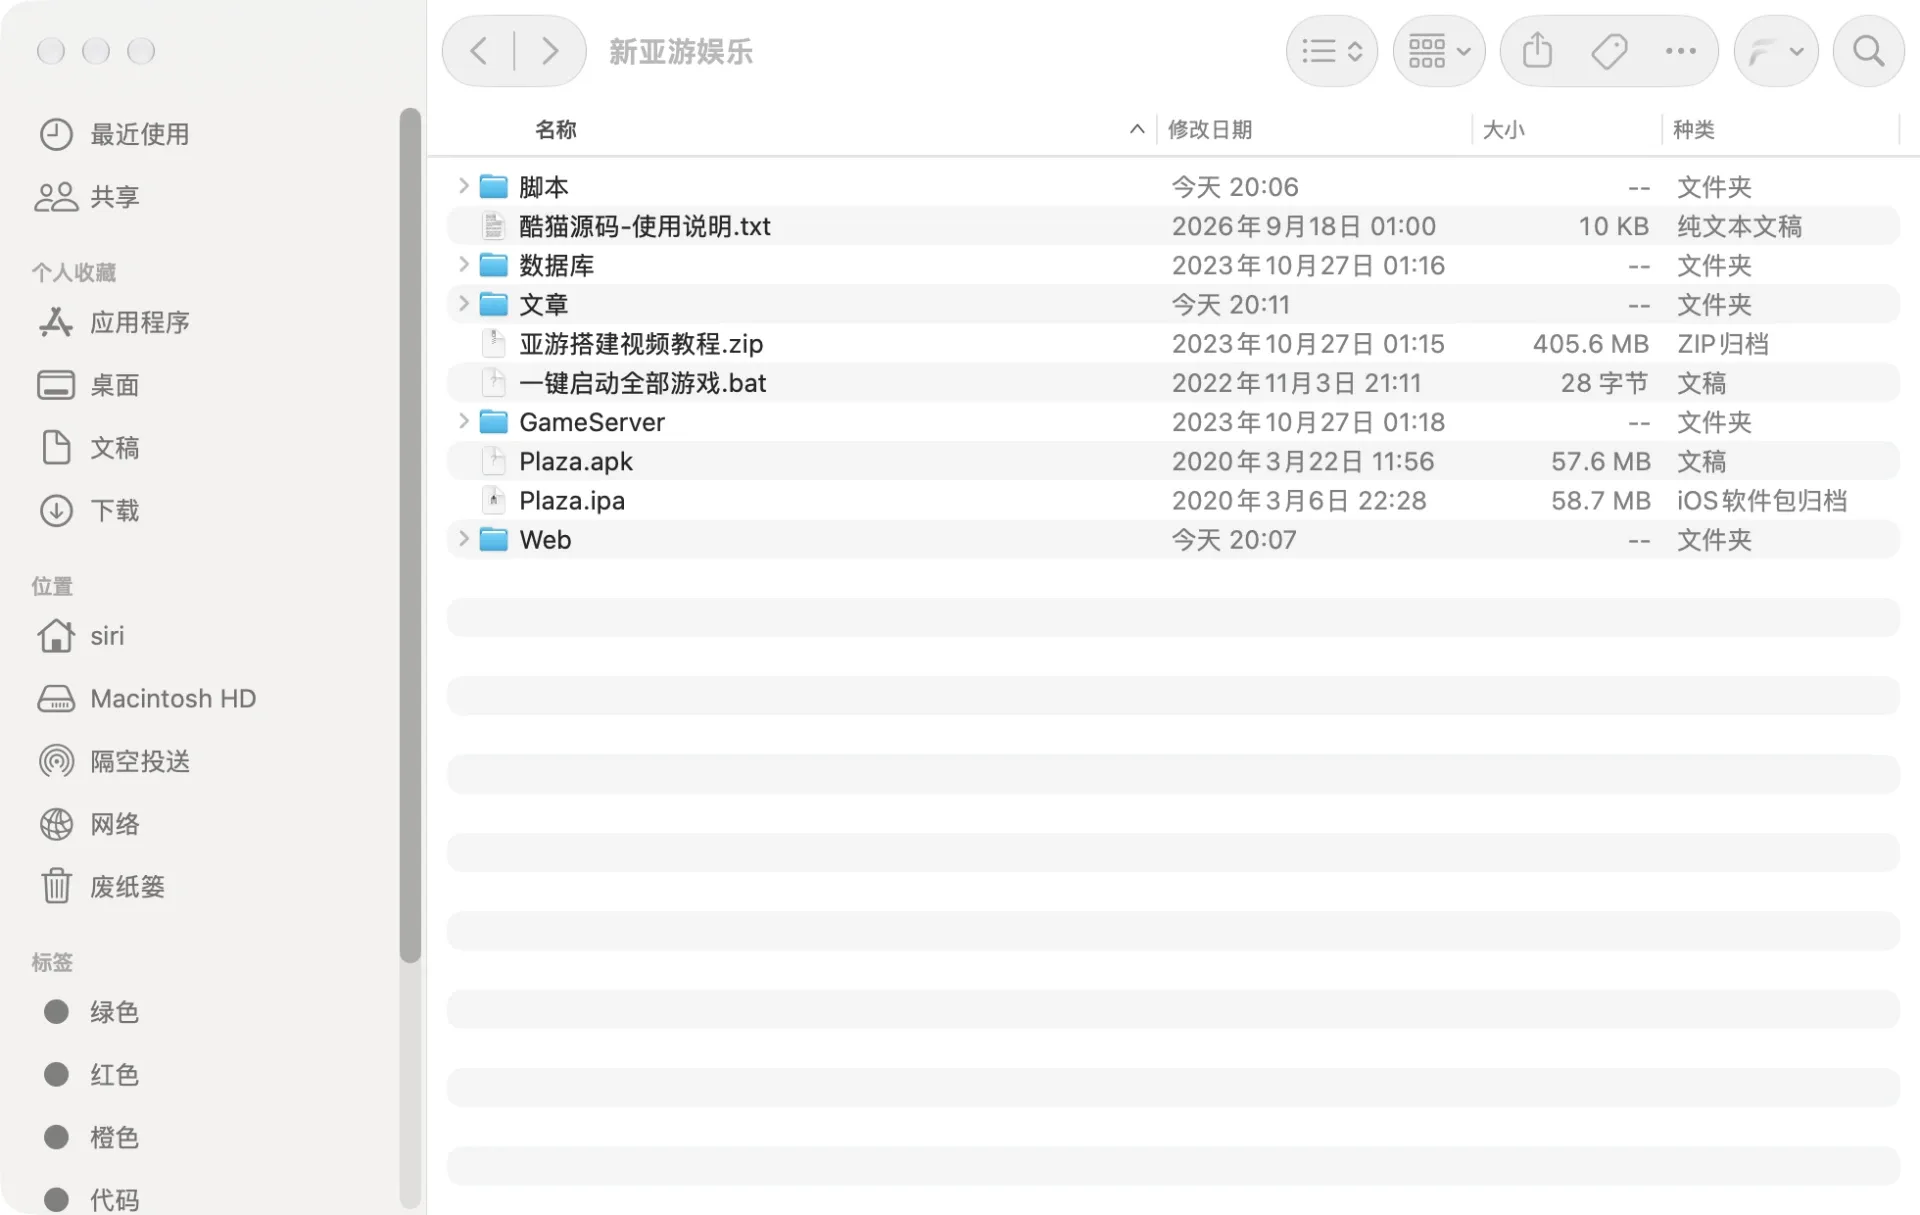
Task: Select the Plaza.ipa file icon
Action: click(493, 500)
